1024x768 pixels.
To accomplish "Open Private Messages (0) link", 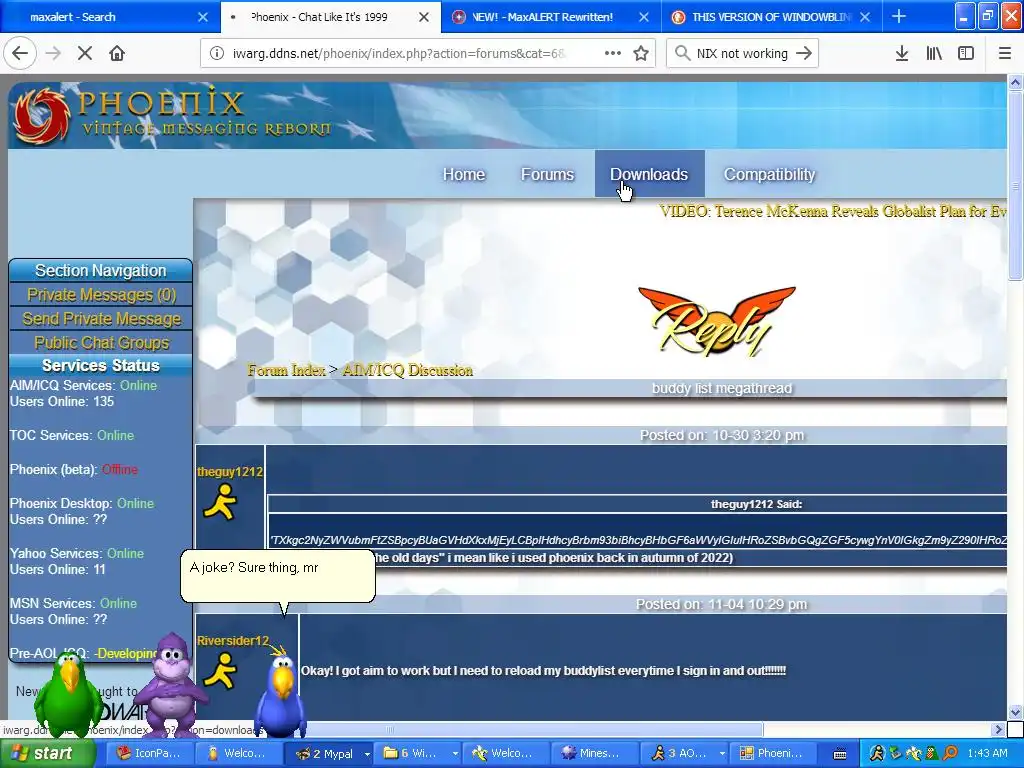I will [101, 295].
